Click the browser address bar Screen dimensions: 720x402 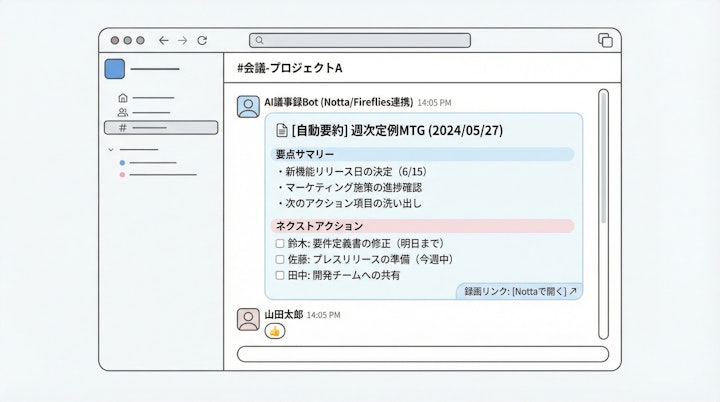(x=360, y=40)
